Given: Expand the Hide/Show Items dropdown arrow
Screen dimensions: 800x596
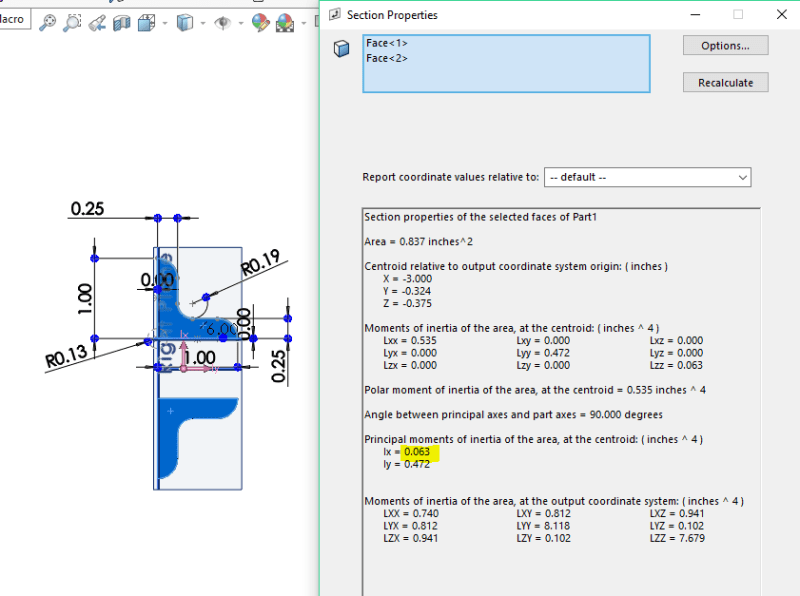Looking at the screenshot, I should point(241,23).
